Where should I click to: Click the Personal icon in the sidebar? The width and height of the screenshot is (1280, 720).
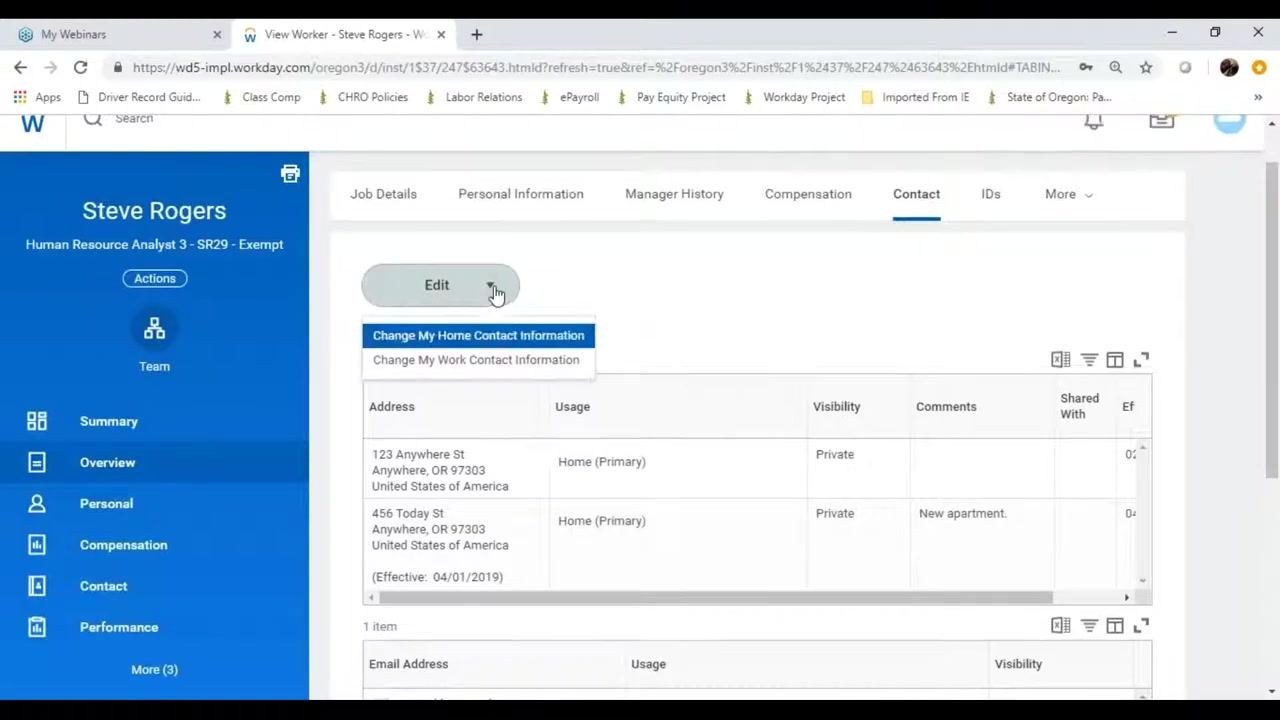(37, 504)
